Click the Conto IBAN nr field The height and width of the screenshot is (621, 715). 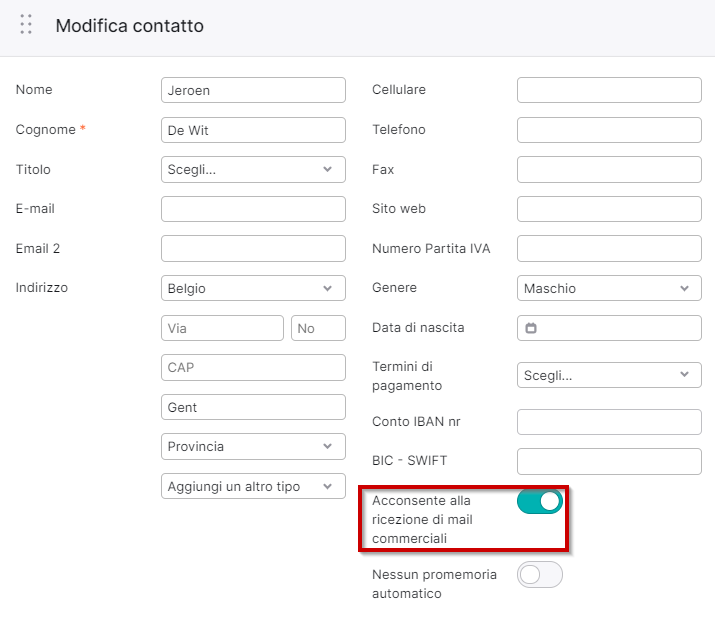[609, 422]
